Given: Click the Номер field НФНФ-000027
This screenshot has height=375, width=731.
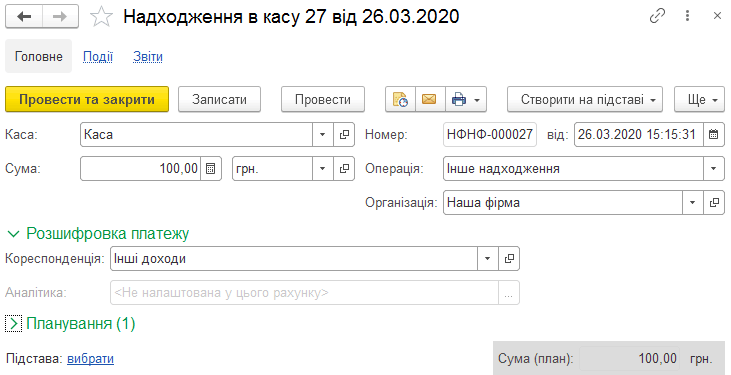Looking at the screenshot, I should click(490, 134).
